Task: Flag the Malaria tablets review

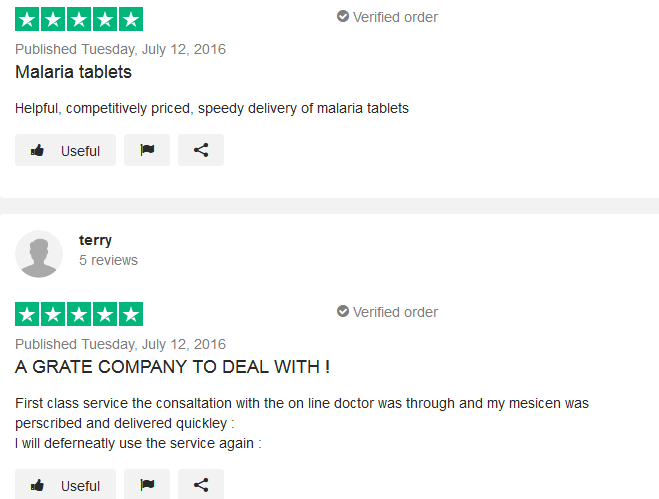Action: coord(147,150)
